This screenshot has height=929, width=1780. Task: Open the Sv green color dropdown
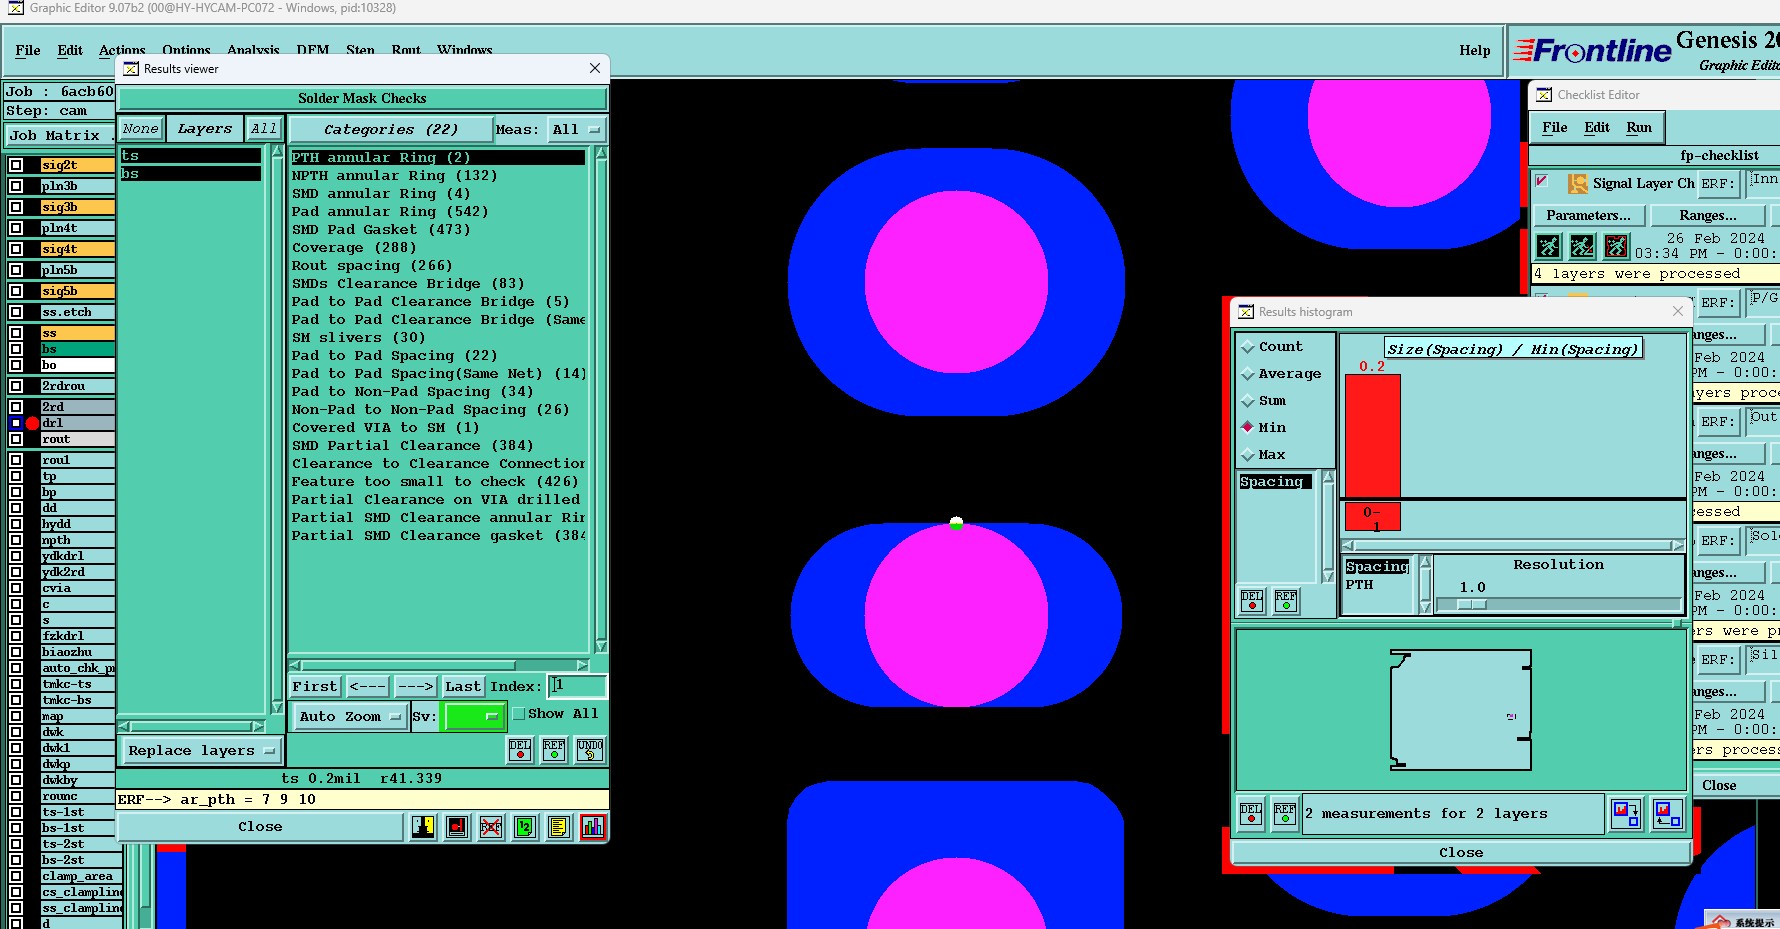tap(474, 717)
